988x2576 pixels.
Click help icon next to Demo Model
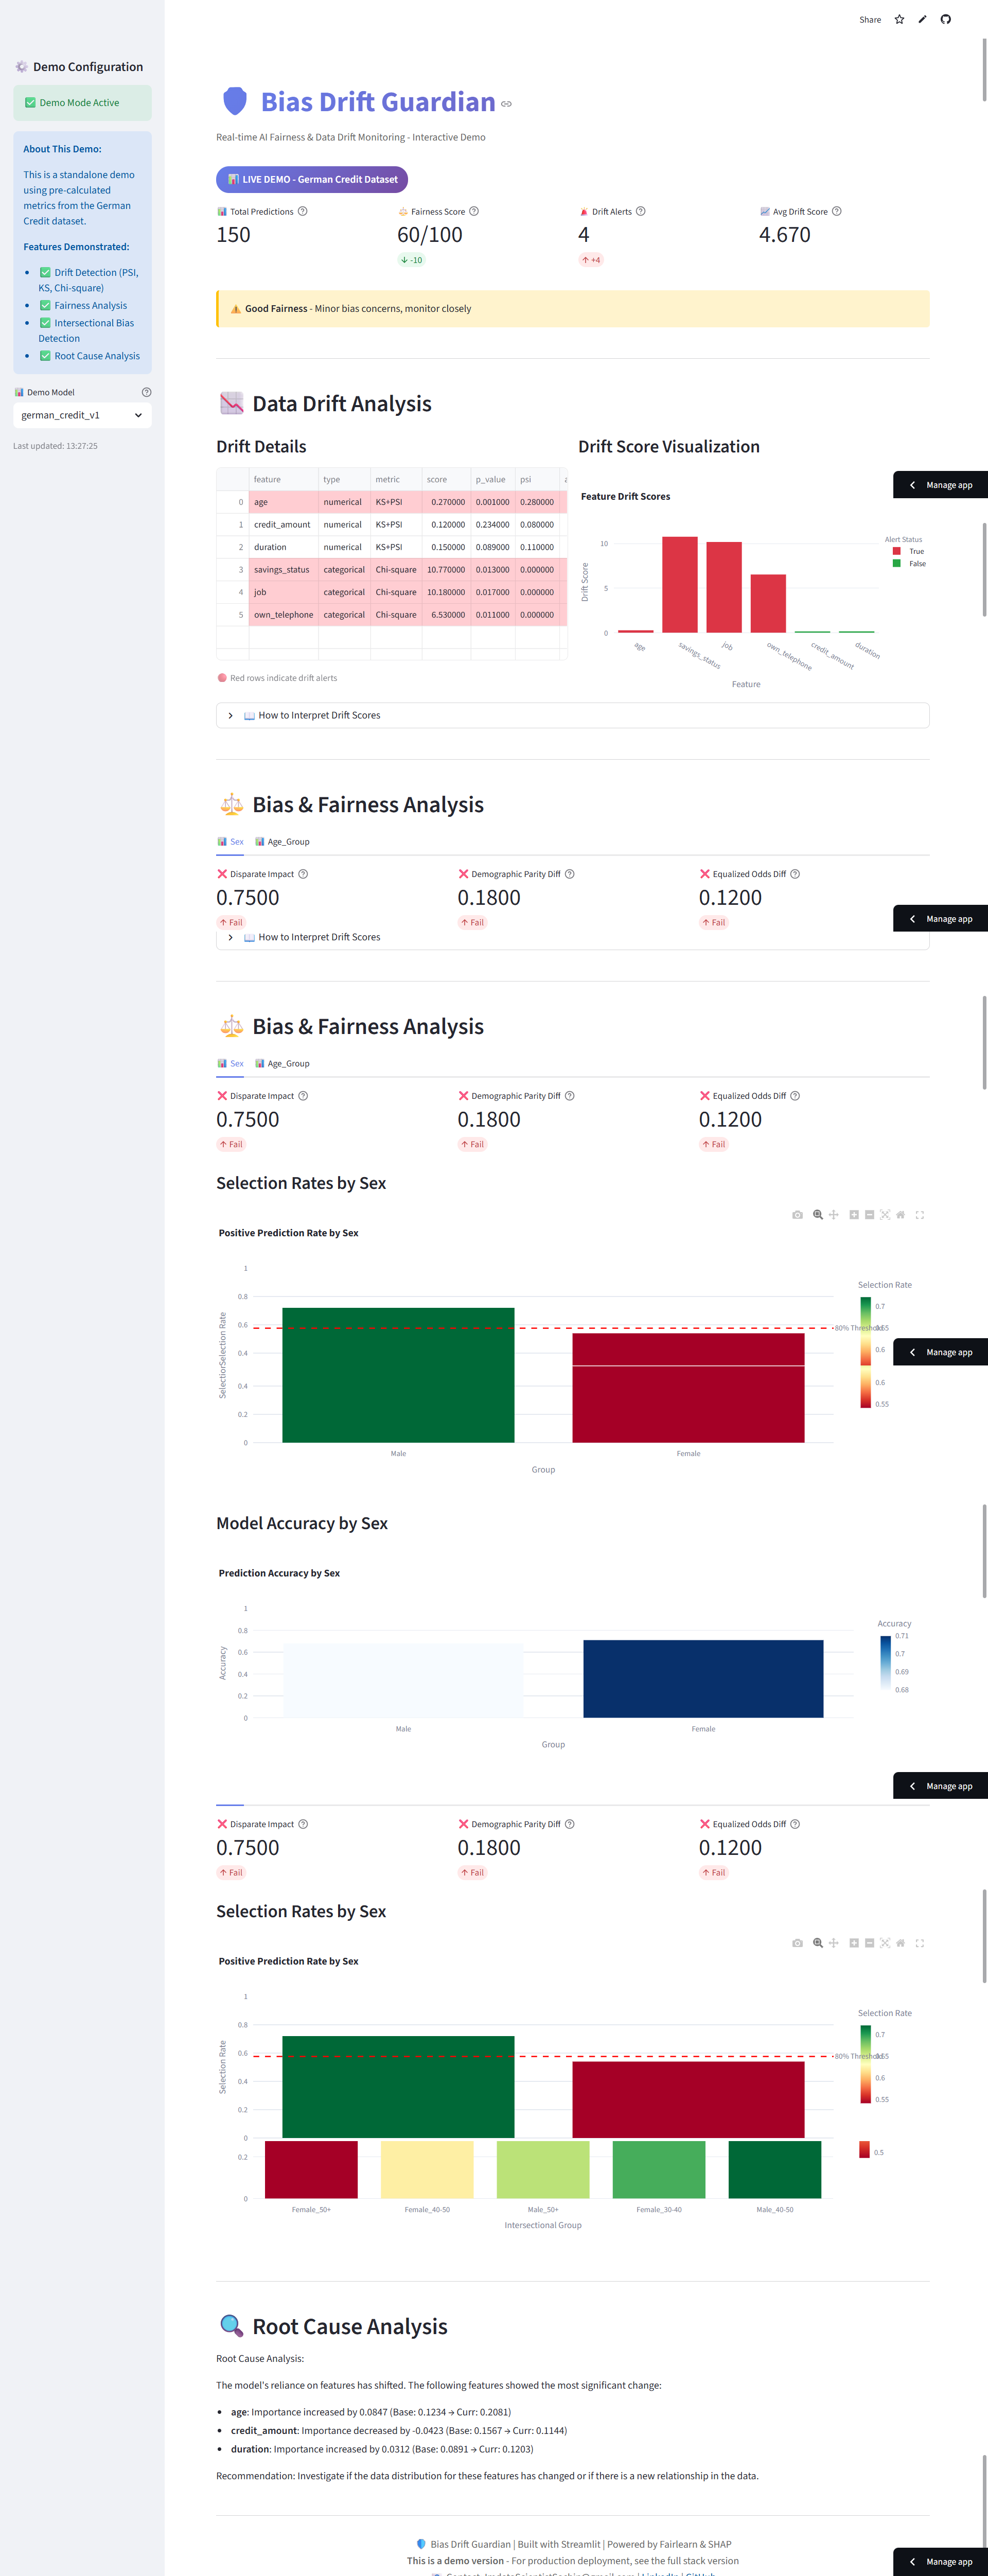pyautogui.click(x=146, y=392)
